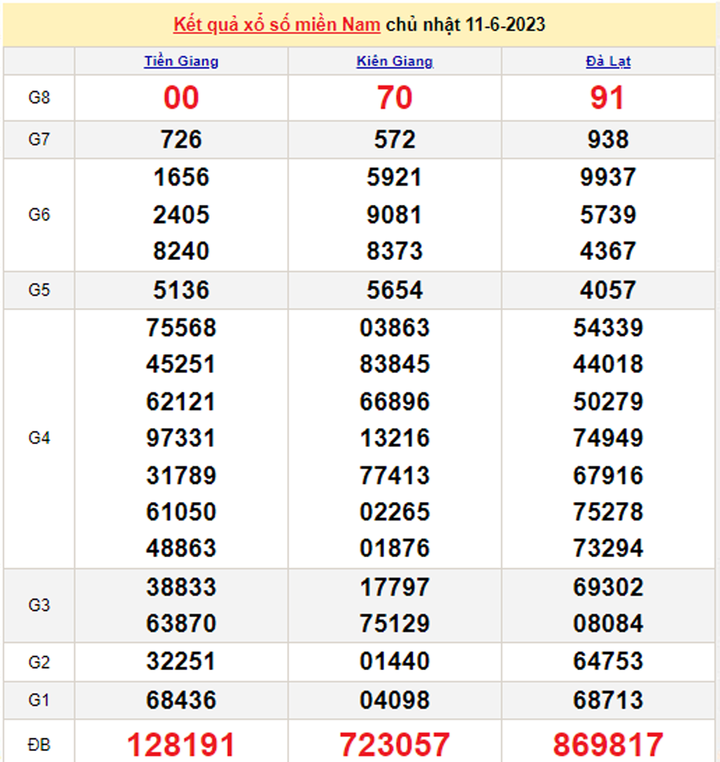The height and width of the screenshot is (762, 720).
Task: Open the Tiền Giang province link
Action: pos(181,61)
